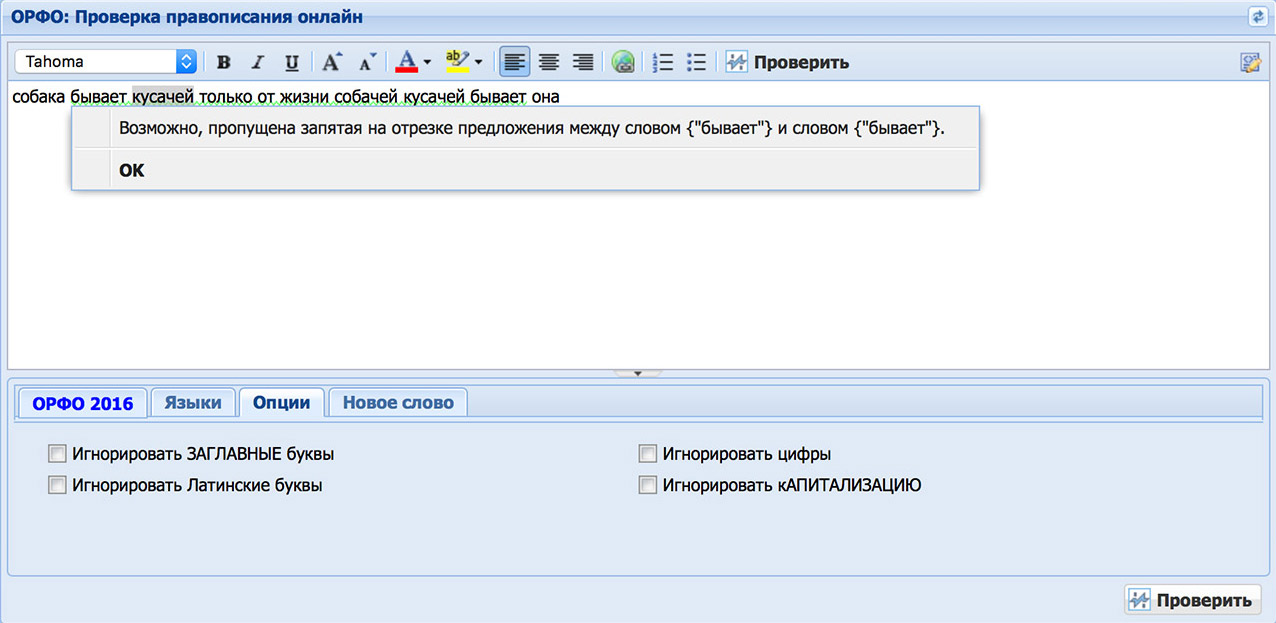Viewport: 1276px width, 623px height.
Task: Toggle underline formatting
Action: (291, 62)
